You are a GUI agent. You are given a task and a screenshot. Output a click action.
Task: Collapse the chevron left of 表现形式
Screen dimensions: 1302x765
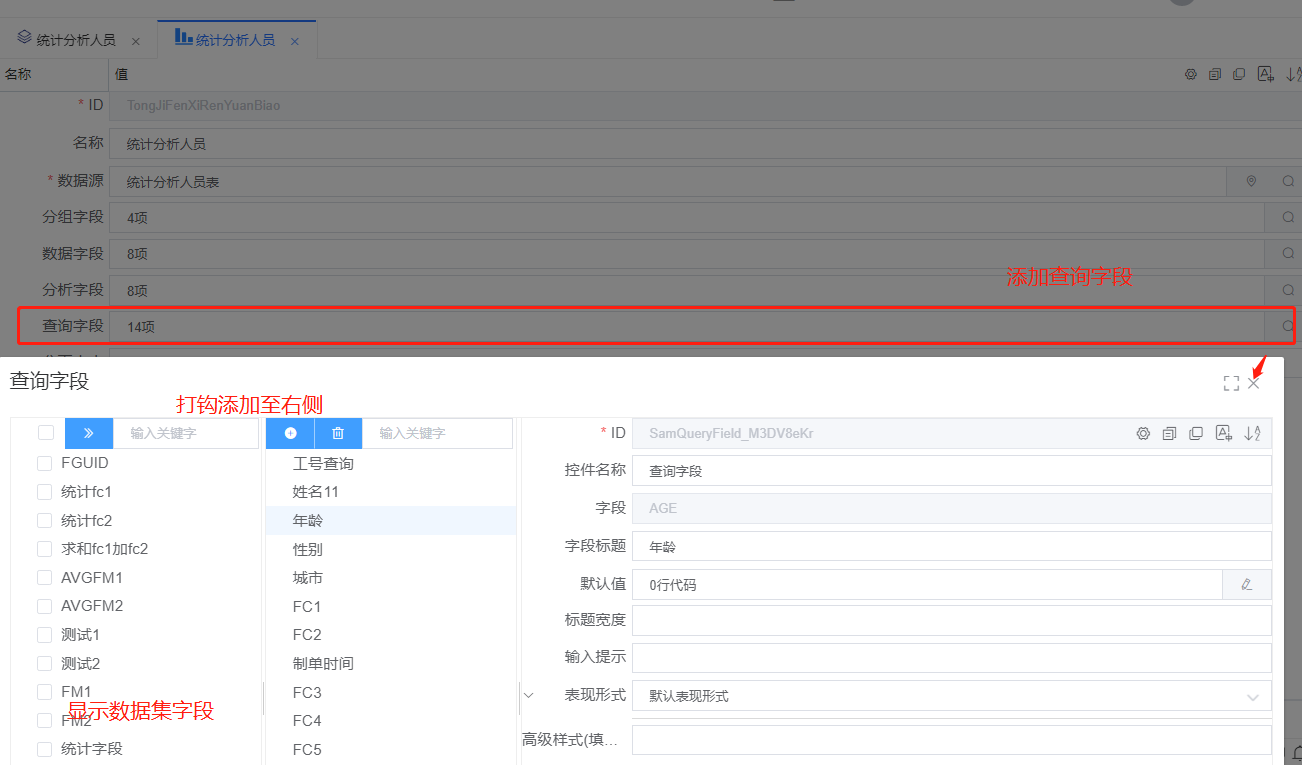[529, 695]
